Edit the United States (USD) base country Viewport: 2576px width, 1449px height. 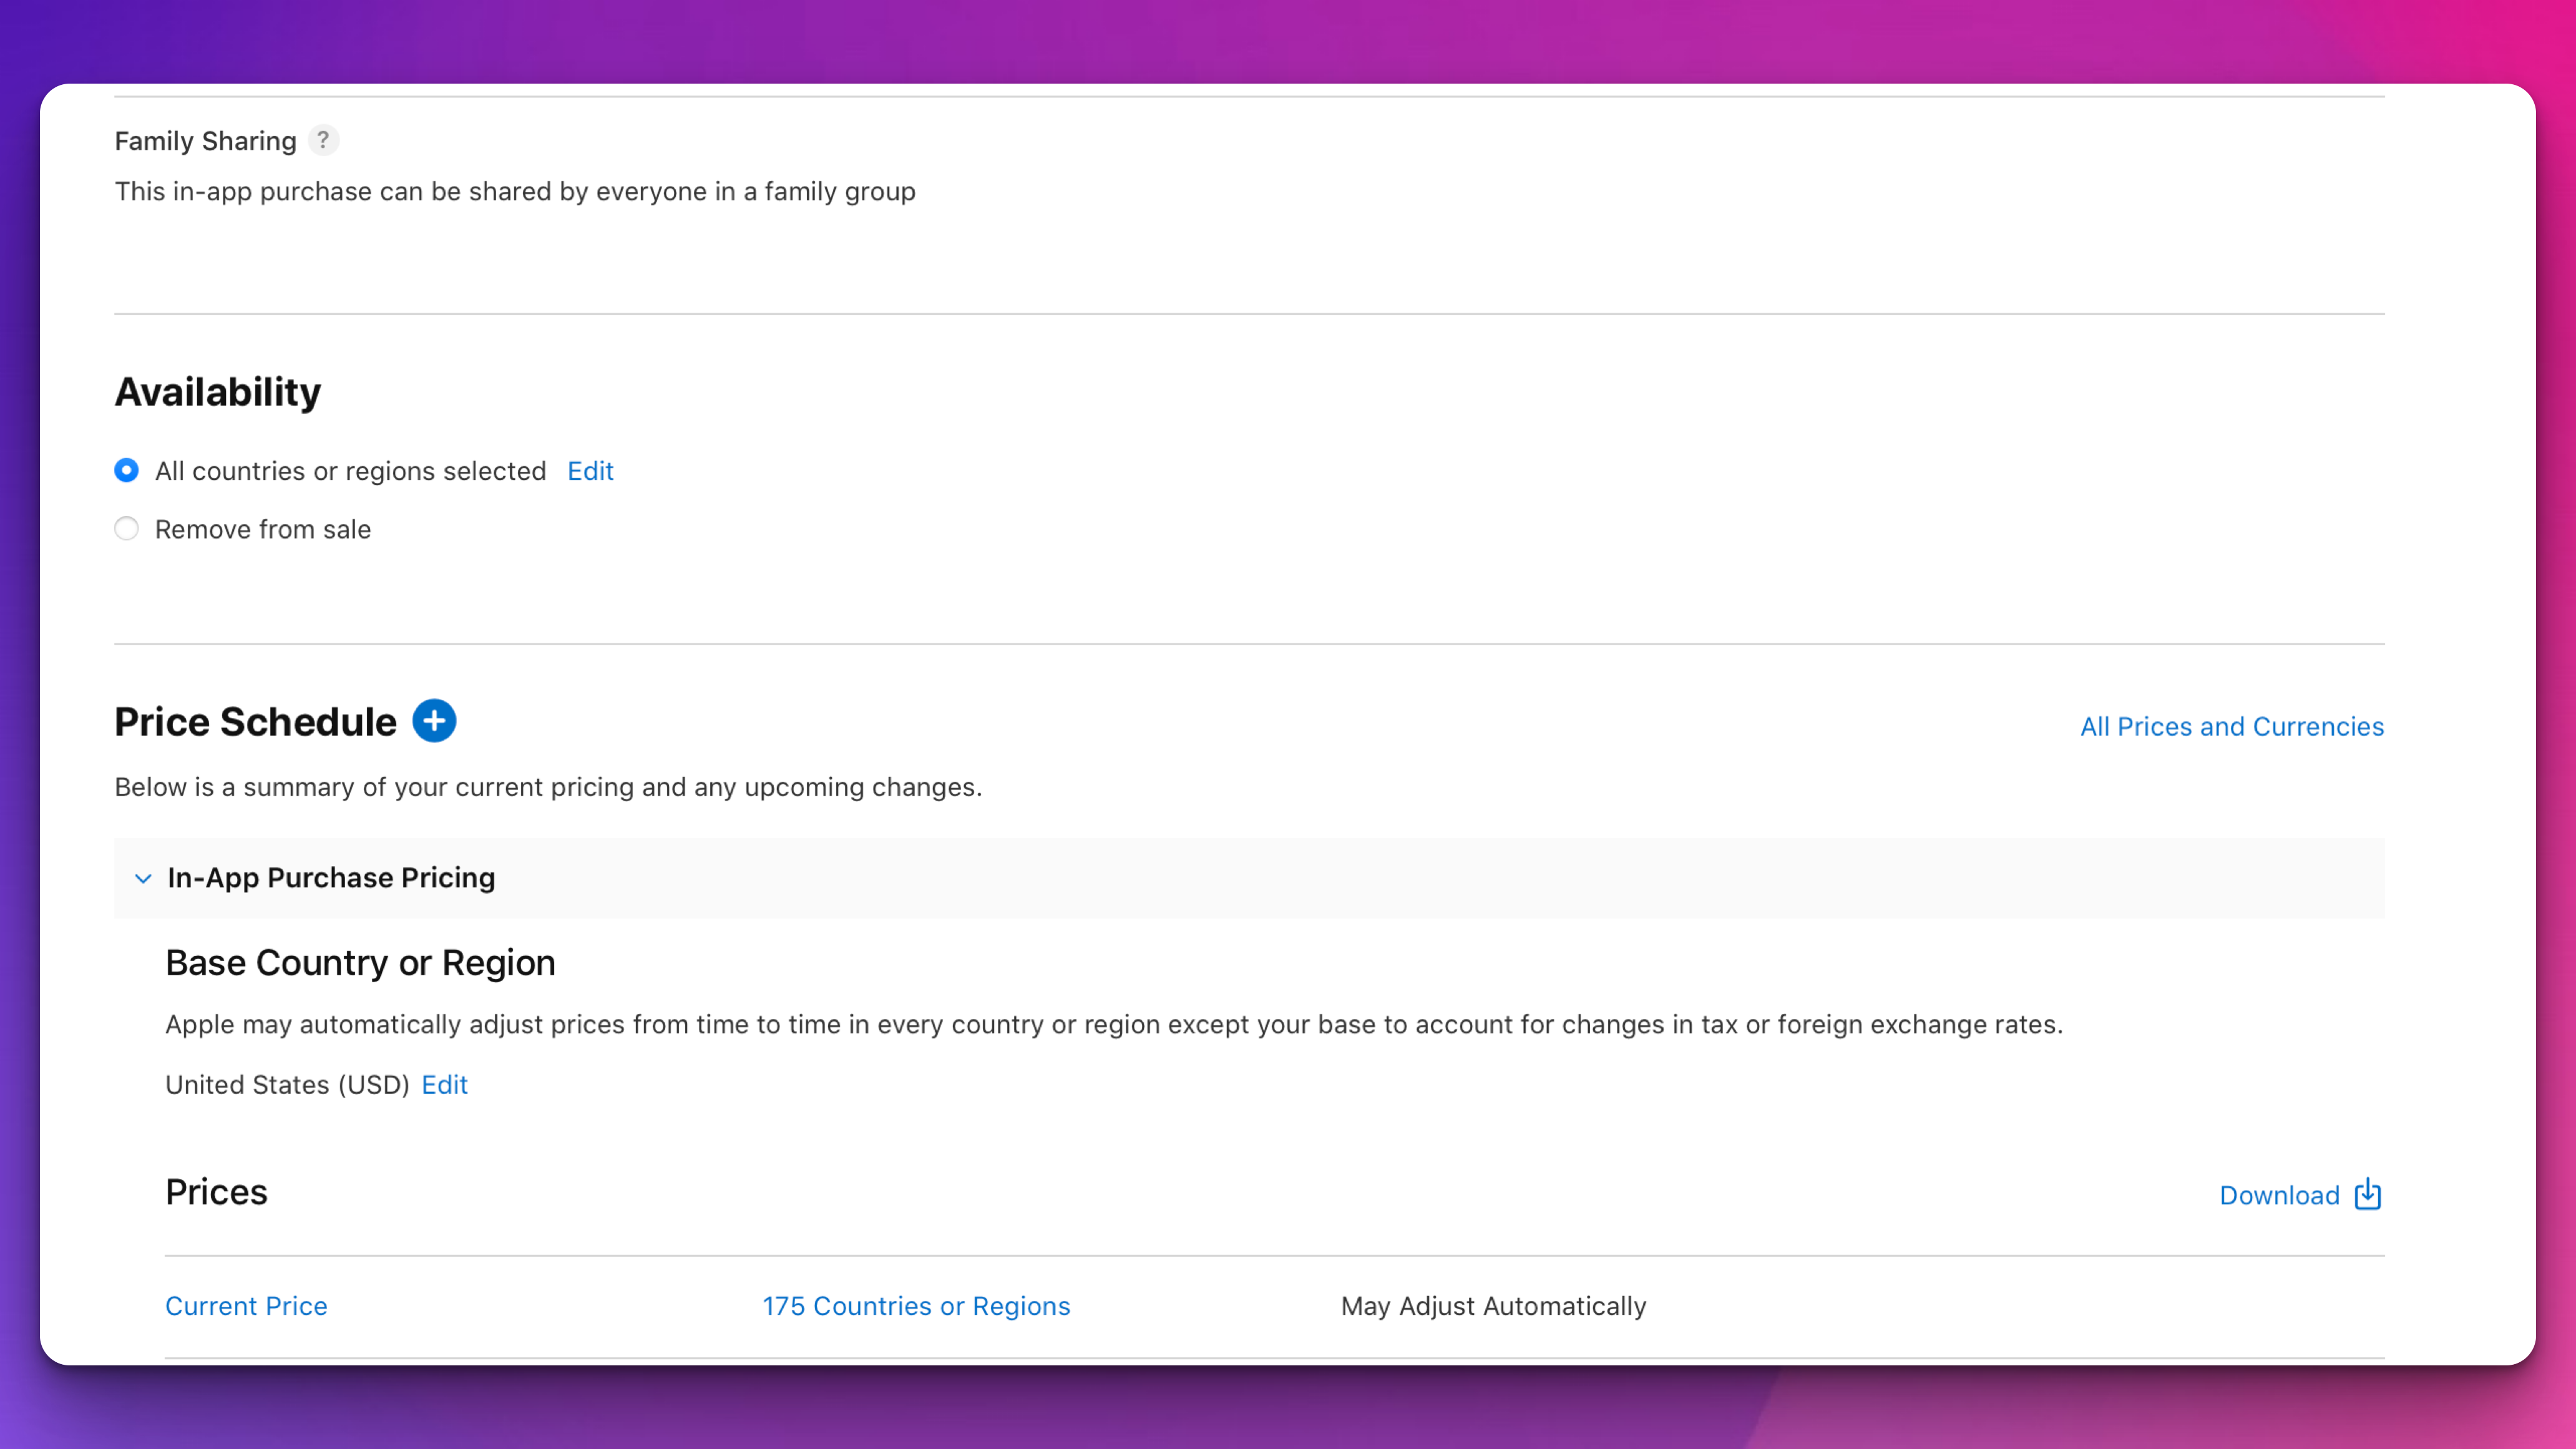click(x=444, y=1085)
